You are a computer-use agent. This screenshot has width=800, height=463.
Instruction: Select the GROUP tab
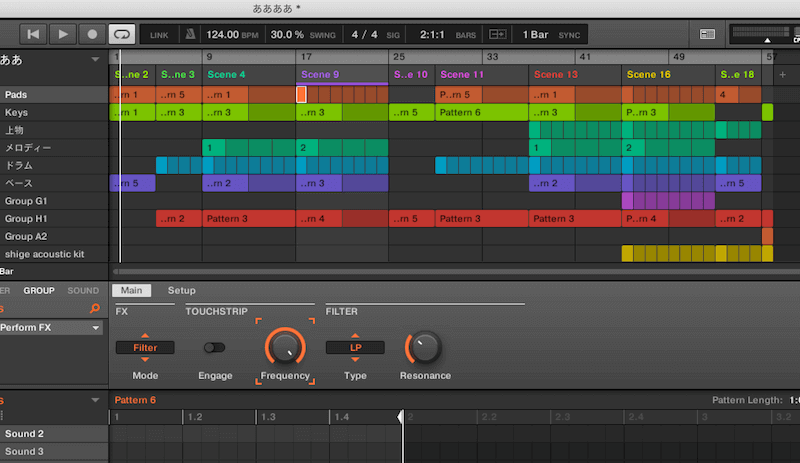[x=39, y=291]
